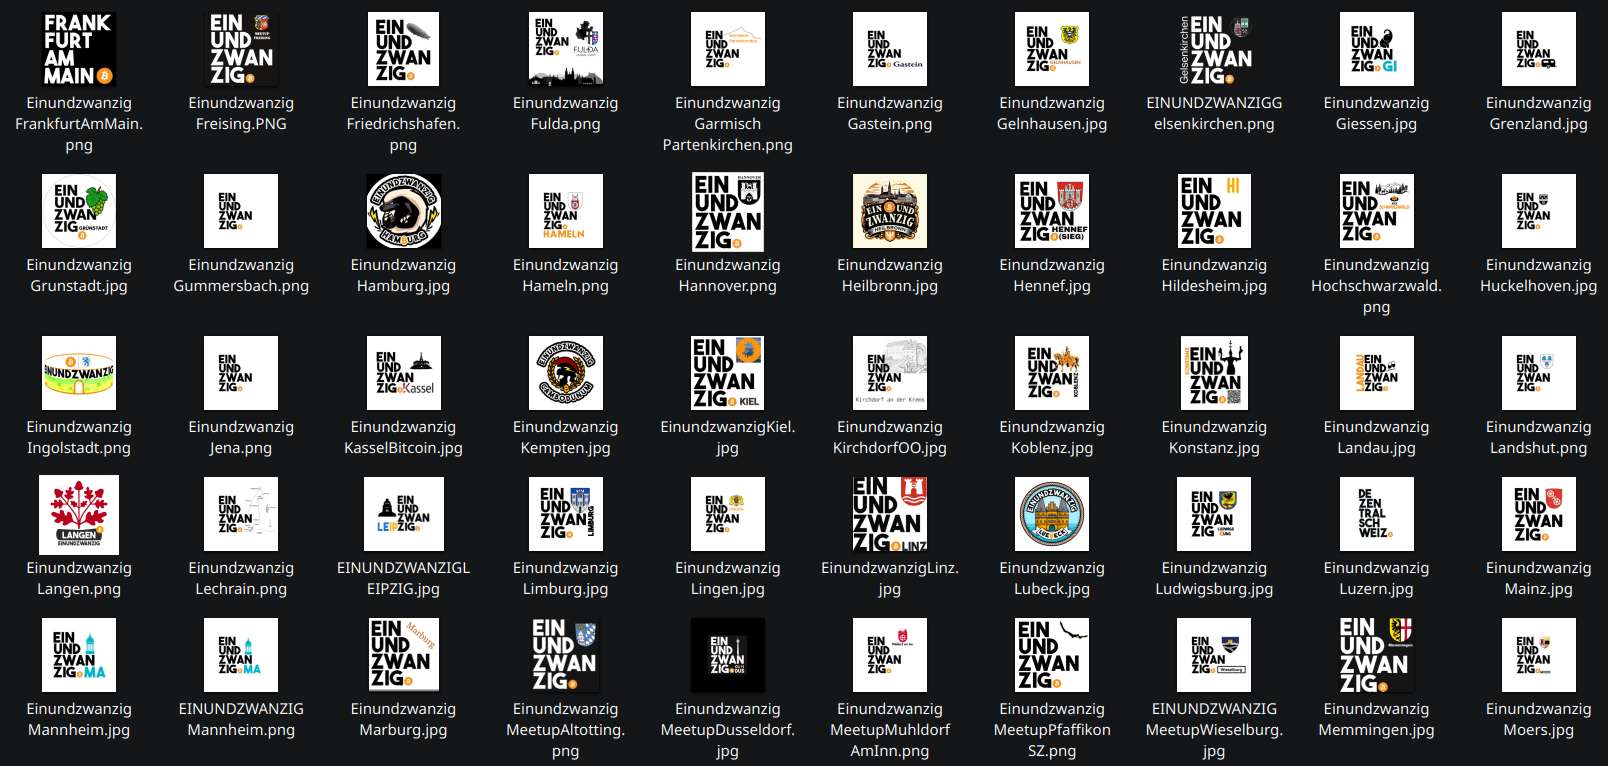
Task: Click the Einundzwanzig Hannover.png image
Action: [727, 211]
